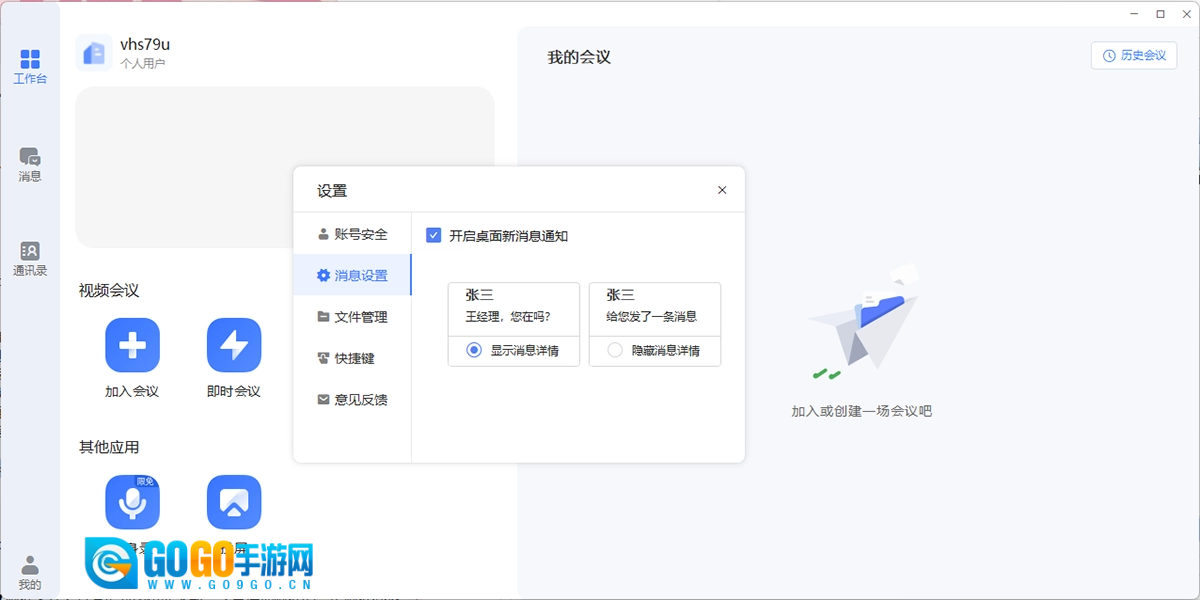The image size is (1200, 600).
Task: Maximize the application window
Action: (1160, 14)
